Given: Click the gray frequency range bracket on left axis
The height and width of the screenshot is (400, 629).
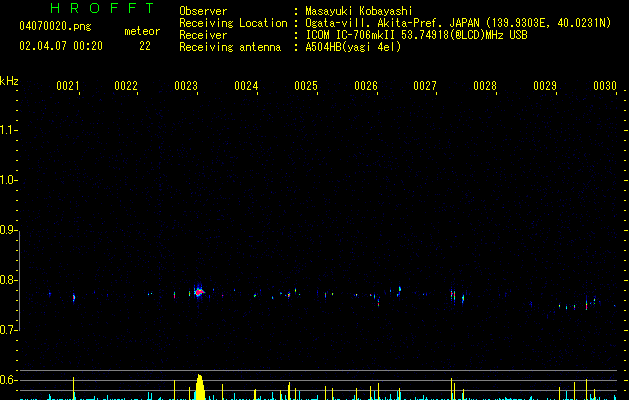Looking at the screenshot, I should tap(19, 280).
